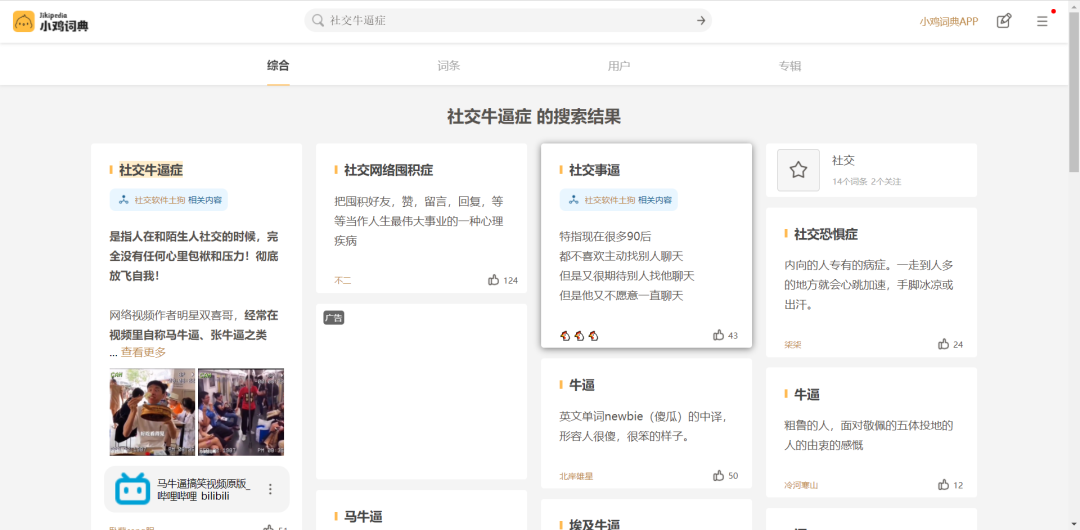The image size is (1080, 530).
Task: Open the edit/compose pencil icon
Action: point(1004,21)
